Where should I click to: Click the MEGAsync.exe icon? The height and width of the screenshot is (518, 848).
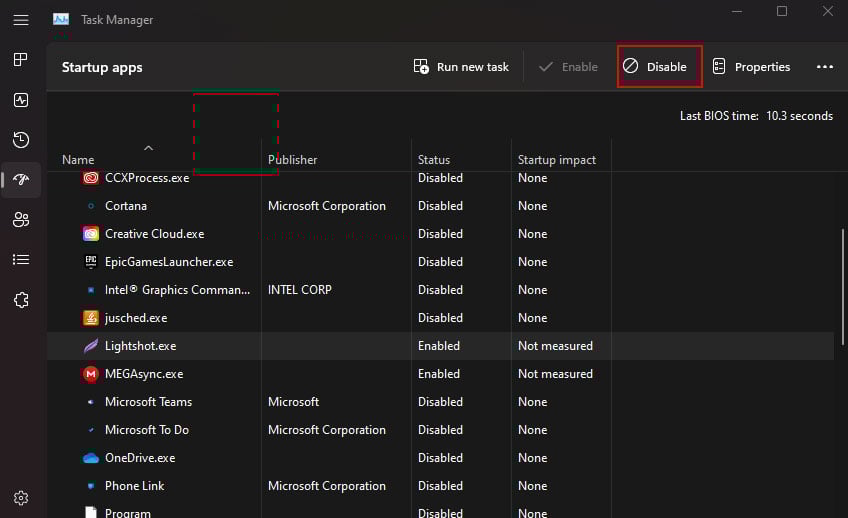pos(91,374)
